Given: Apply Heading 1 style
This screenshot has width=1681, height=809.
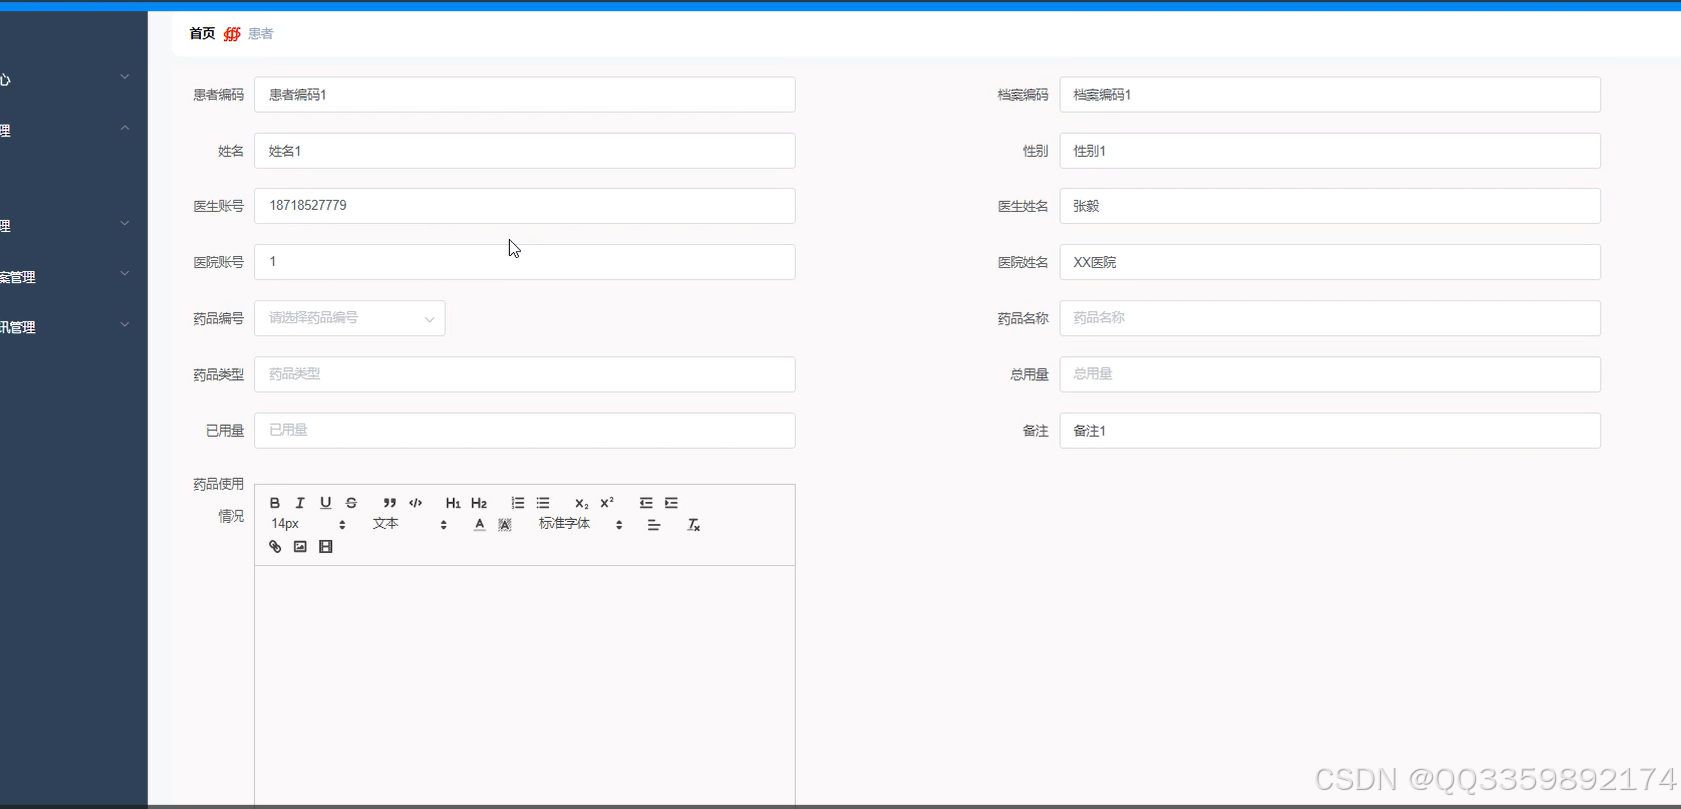Looking at the screenshot, I should (x=453, y=503).
